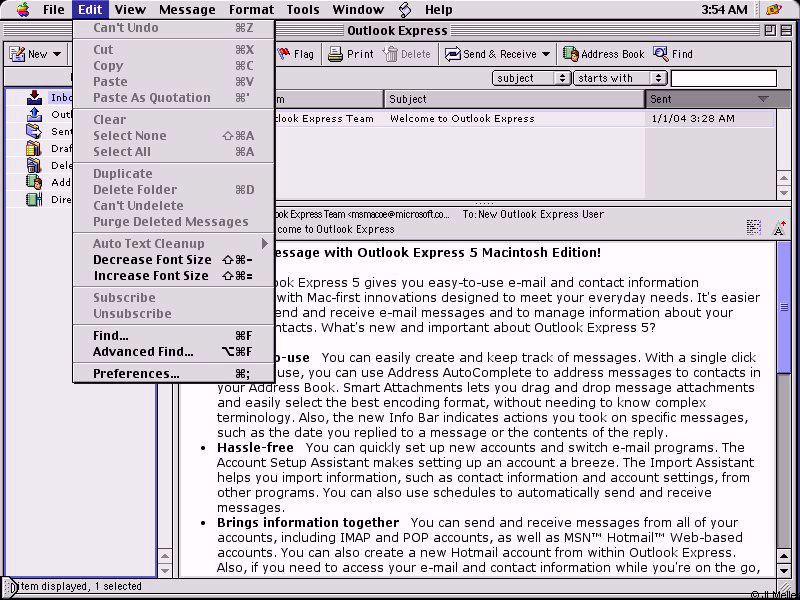Screen dimensions: 800x600
Task: Click the window collapse box in title bar
Action: click(x=786, y=31)
